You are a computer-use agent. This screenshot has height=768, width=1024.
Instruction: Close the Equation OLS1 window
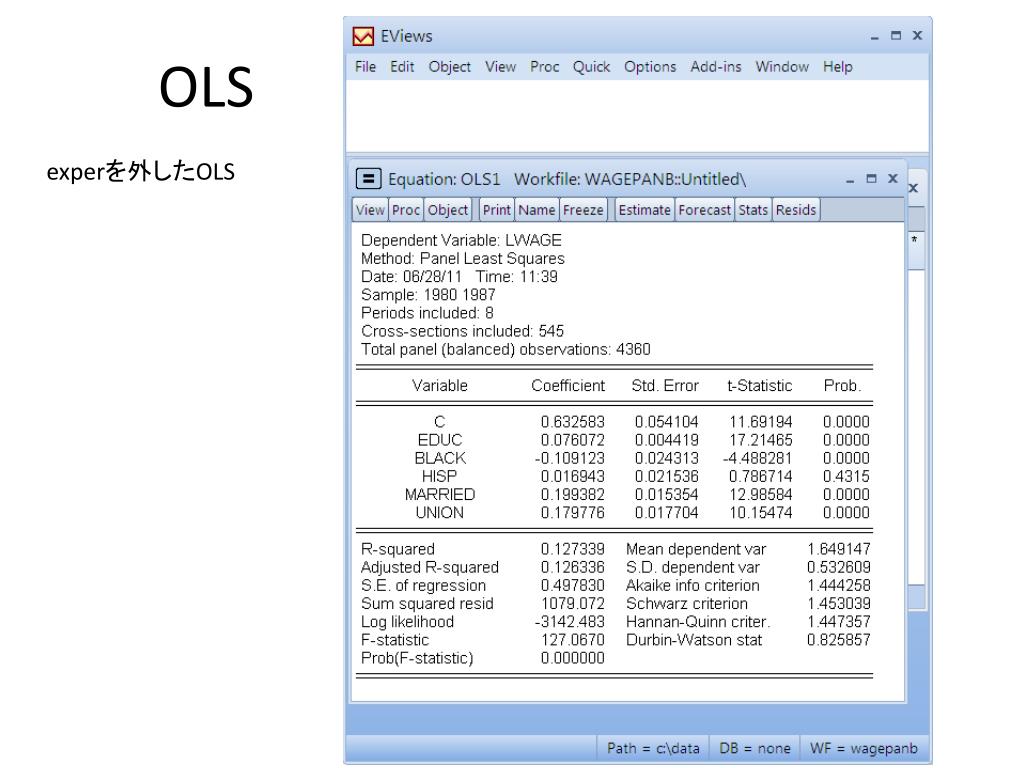[x=893, y=178]
